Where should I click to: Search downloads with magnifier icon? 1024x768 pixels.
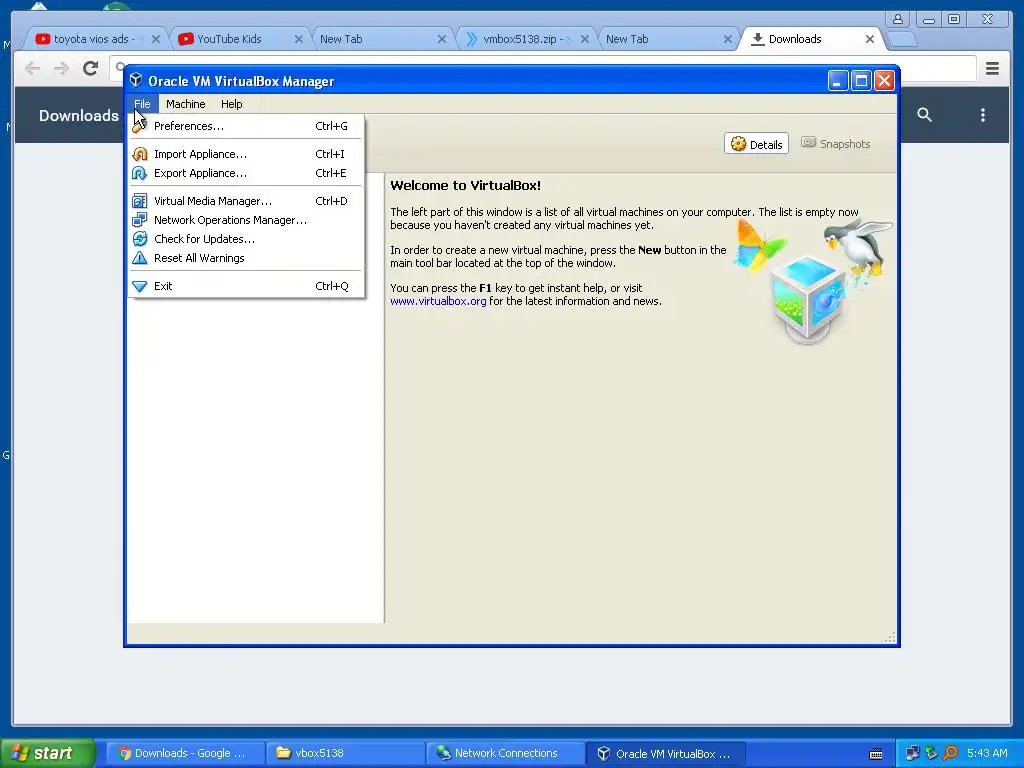tap(924, 115)
